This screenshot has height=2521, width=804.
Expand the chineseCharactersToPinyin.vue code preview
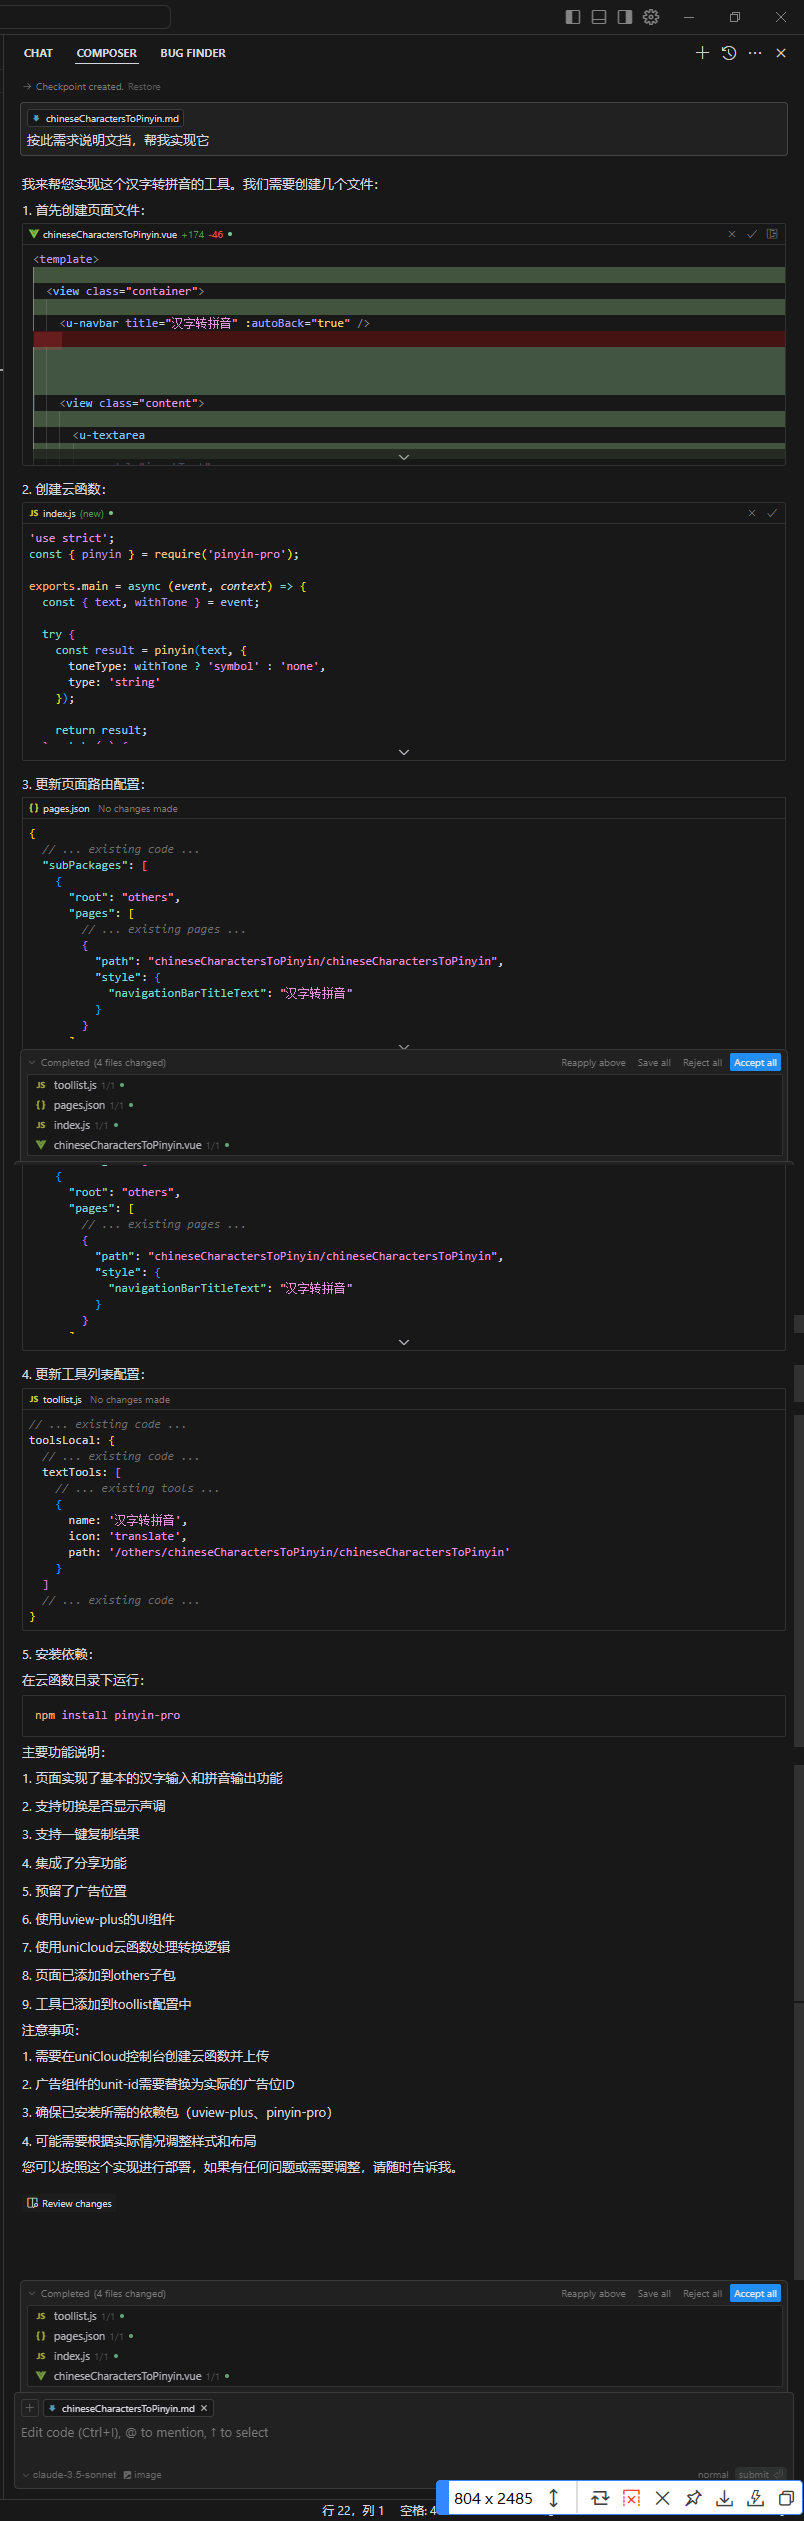(x=404, y=457)
